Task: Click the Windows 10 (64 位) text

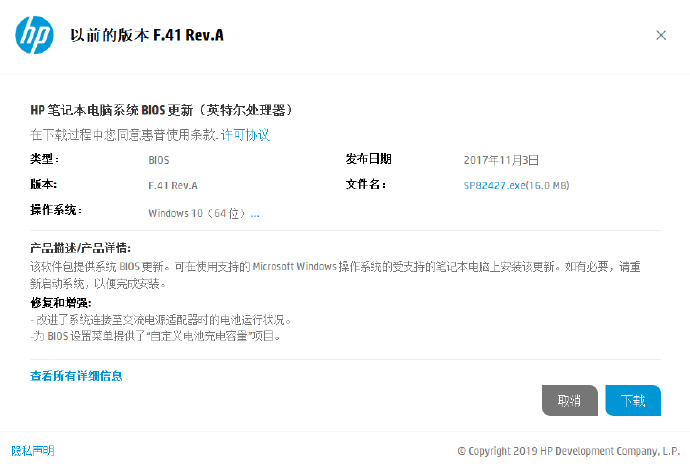Action: tap(196, 213)
